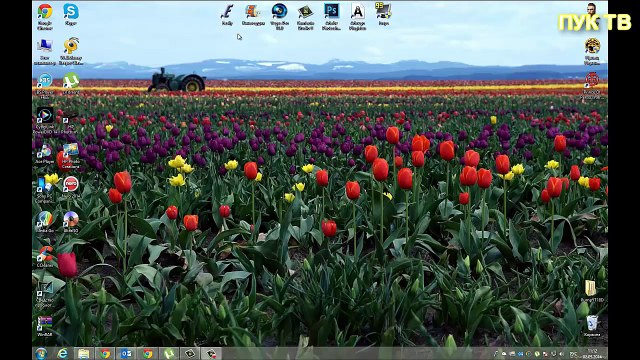This screenshot has width=640, height=360.
Task: Open Camtasia Studio desktop shortcut
Action: (305, 17)
